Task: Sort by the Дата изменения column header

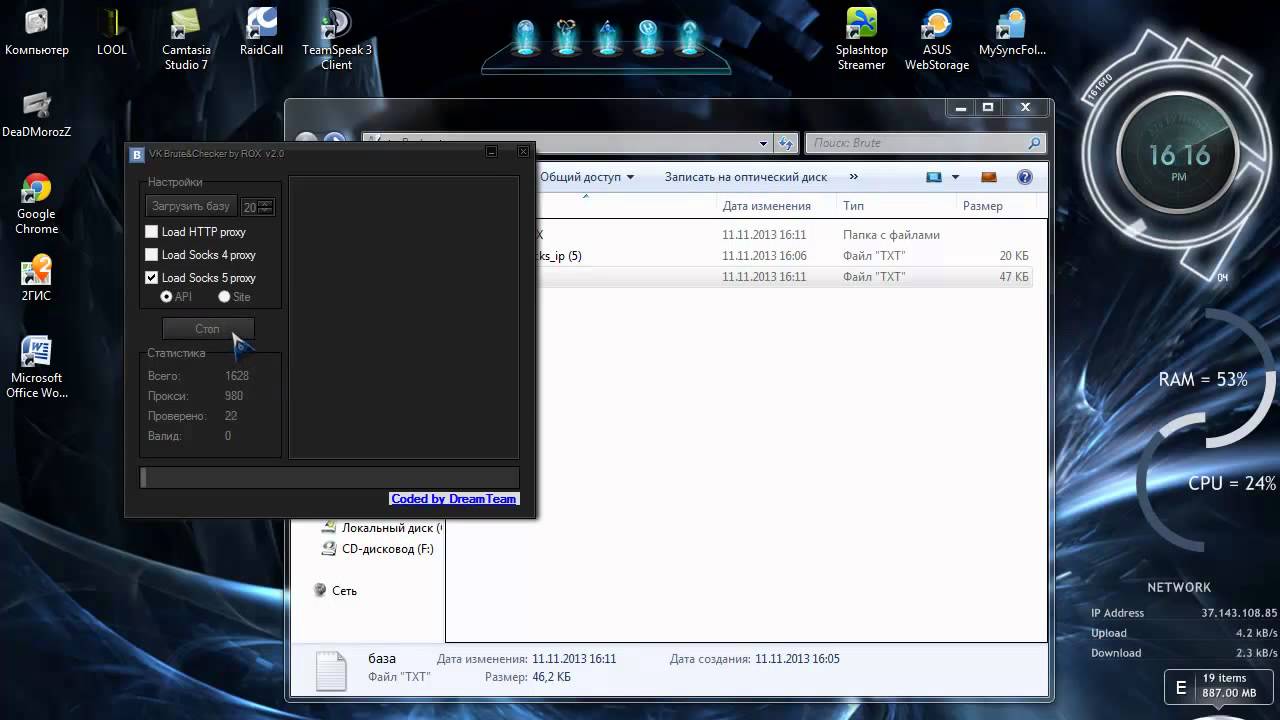Action: click(x=766, y=206)
